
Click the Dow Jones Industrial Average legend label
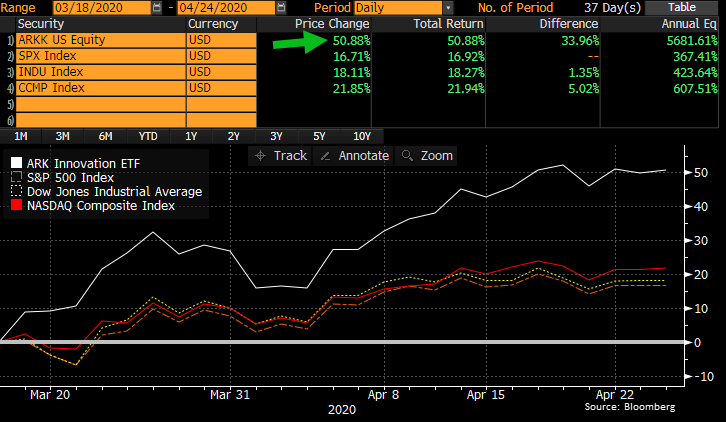click(114, 192)
